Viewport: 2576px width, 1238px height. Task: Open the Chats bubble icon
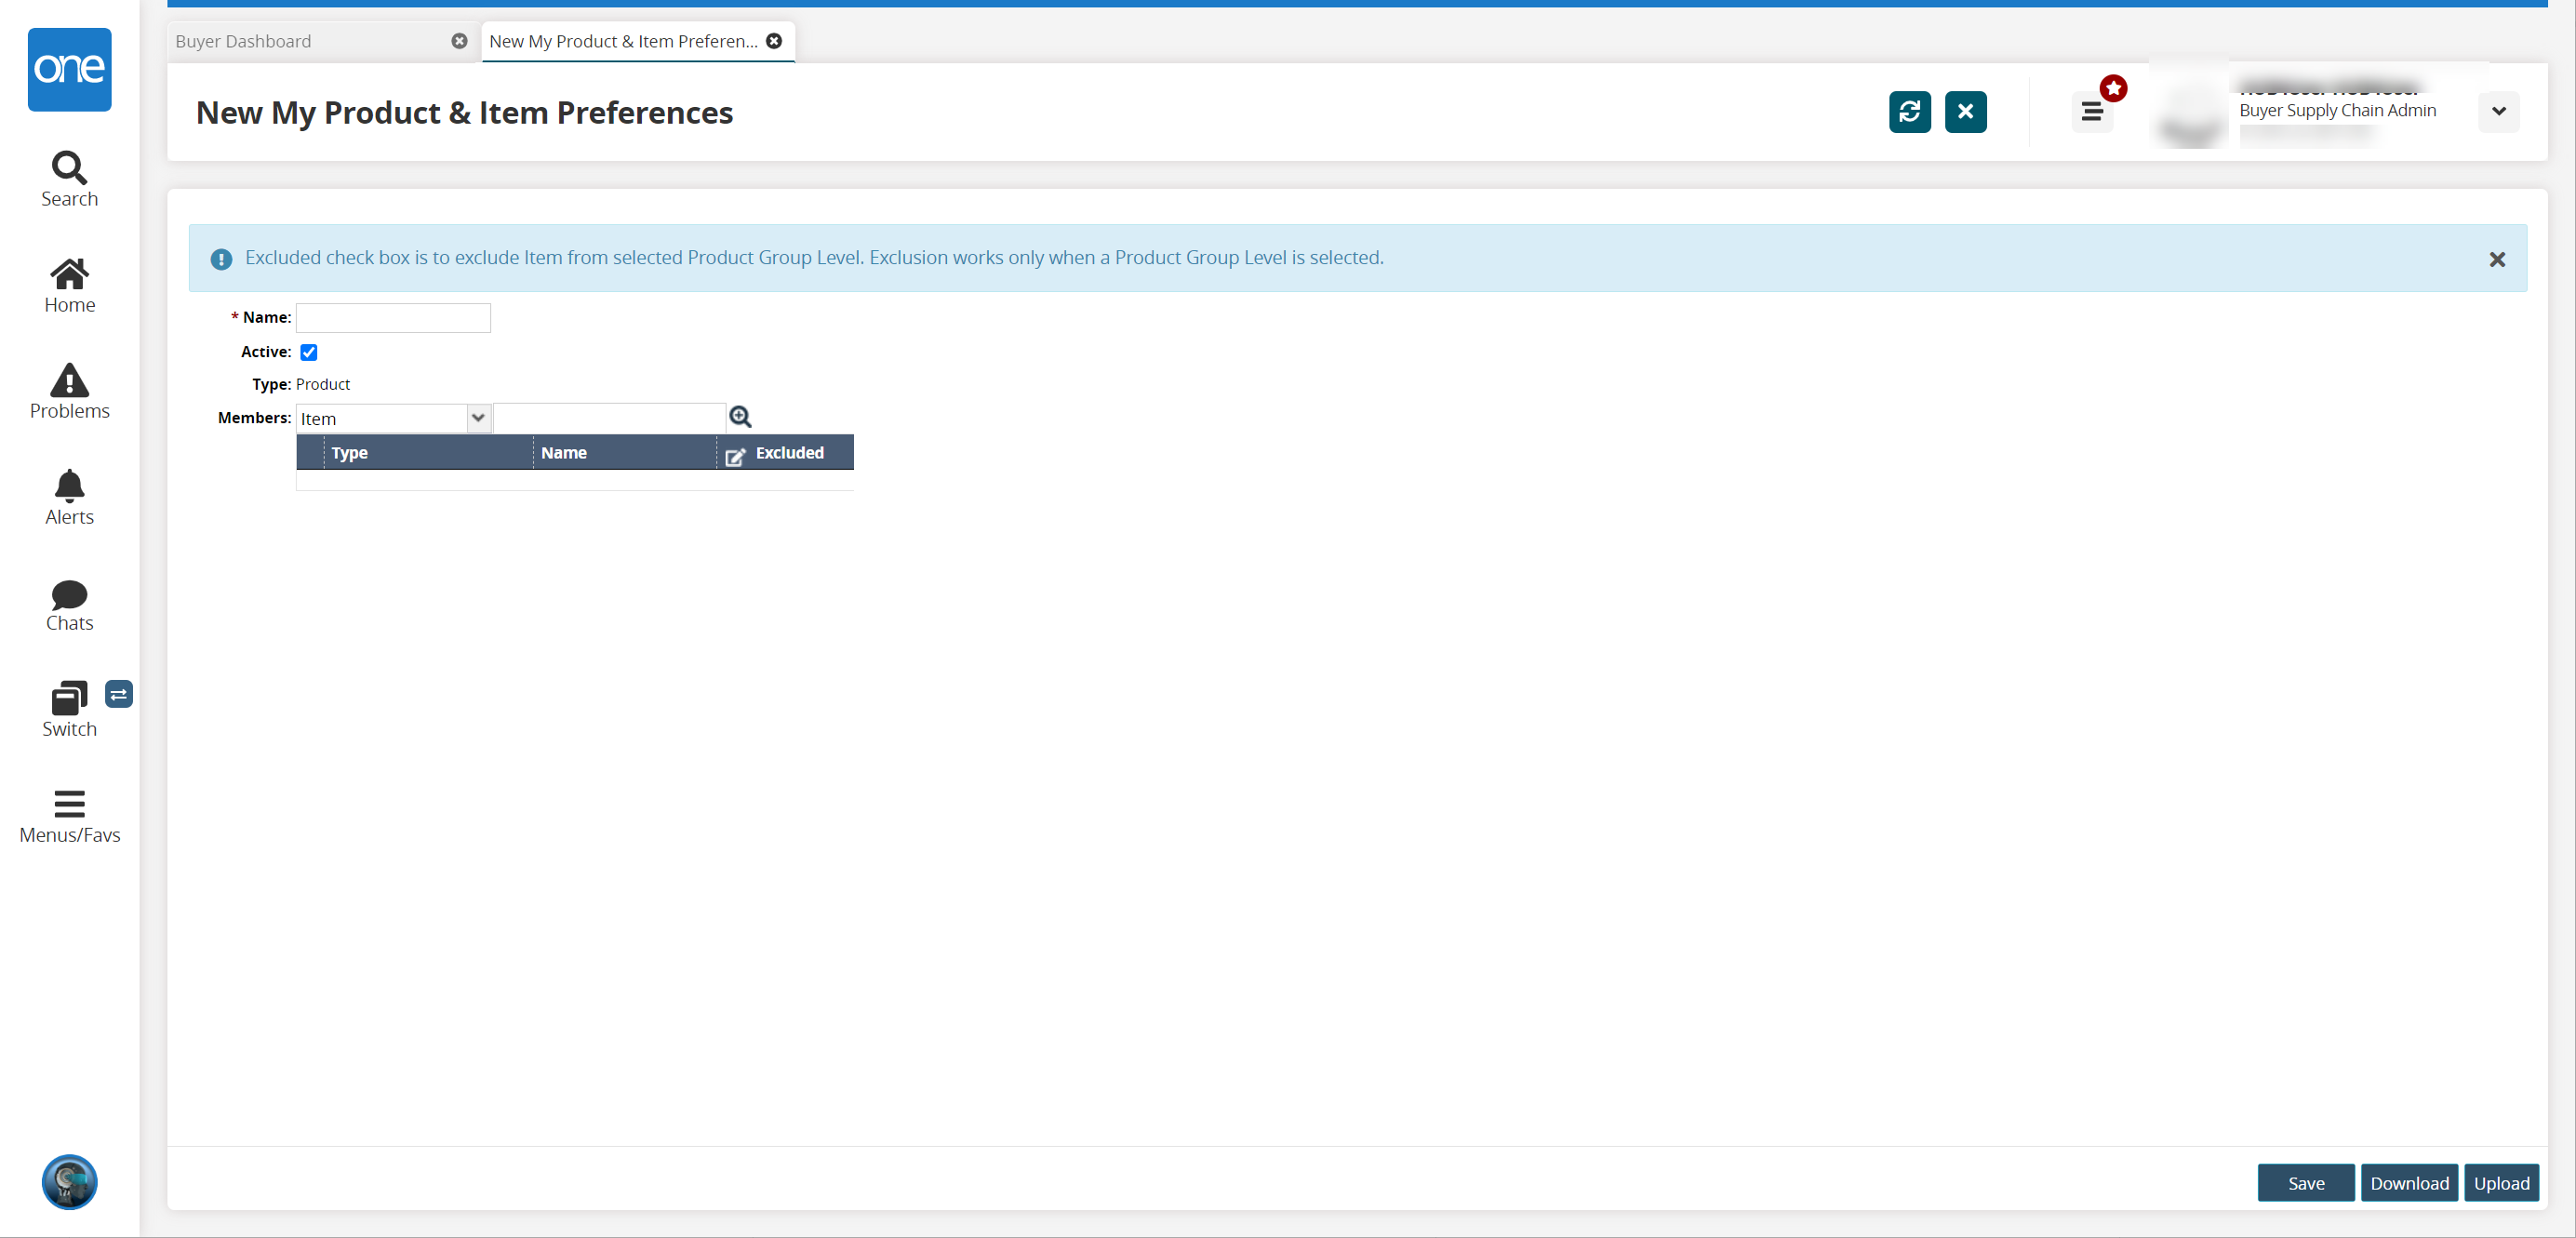69,594
